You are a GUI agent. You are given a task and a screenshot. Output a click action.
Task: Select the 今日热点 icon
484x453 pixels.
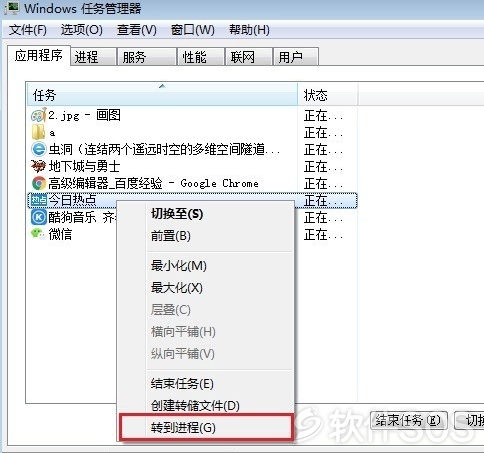click(39, 200)
